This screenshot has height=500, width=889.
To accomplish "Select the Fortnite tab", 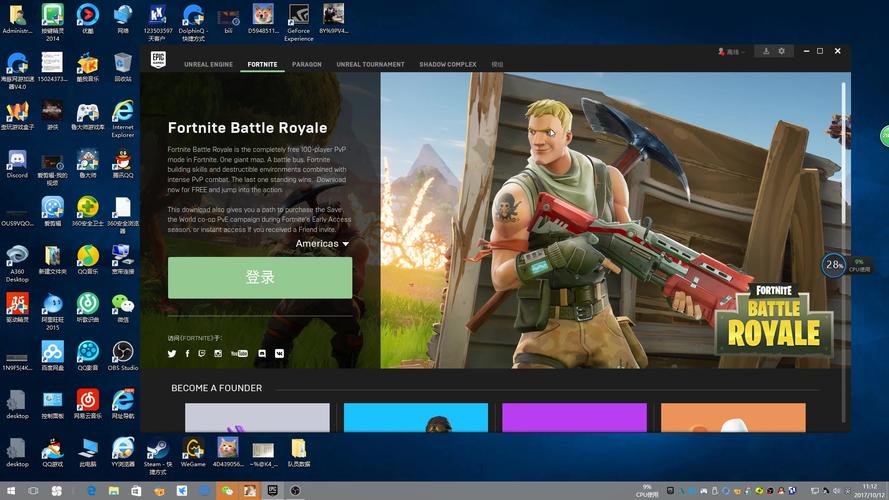I will pyautogui.click(x=263, y=65).
